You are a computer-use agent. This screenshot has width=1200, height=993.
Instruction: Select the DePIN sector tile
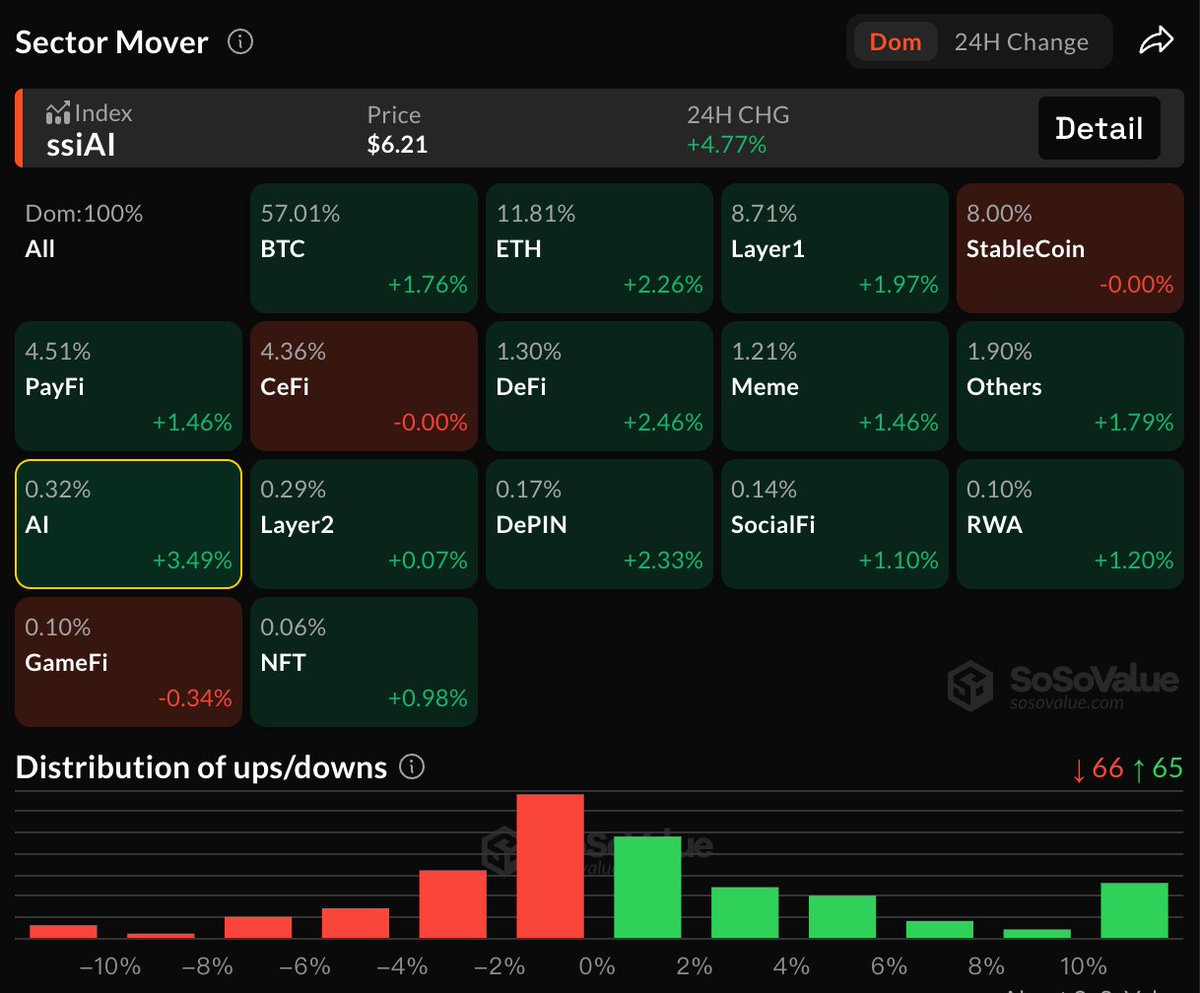click(x=600, y=524)
